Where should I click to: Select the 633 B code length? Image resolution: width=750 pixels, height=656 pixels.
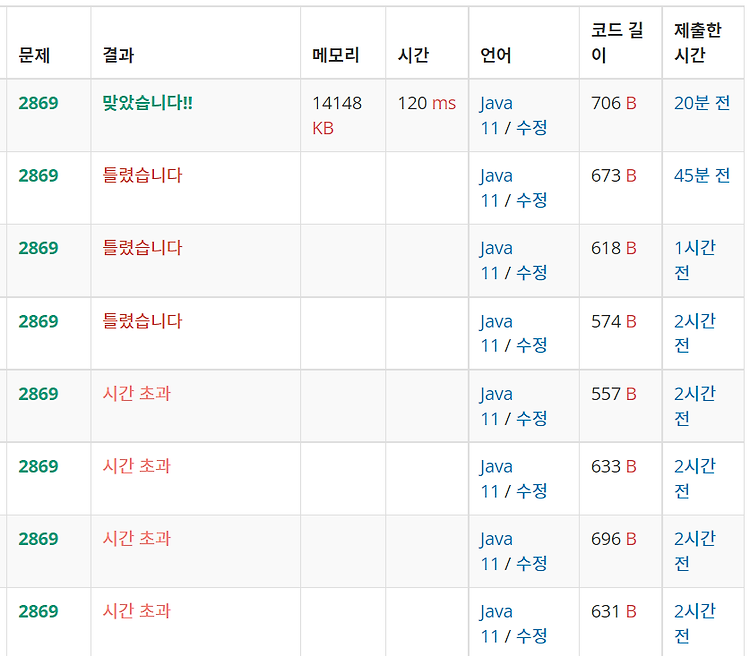point(614,467)
